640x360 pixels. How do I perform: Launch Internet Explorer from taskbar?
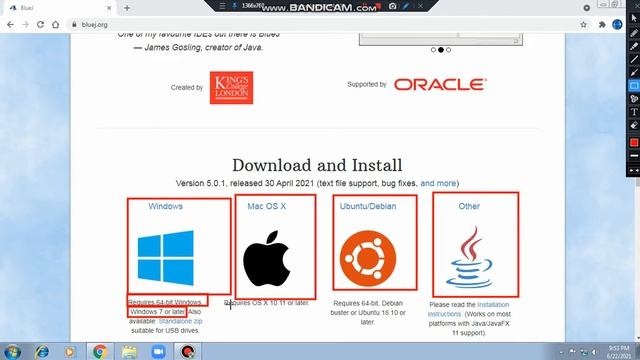pyautogui.click(x=42, y=352)
